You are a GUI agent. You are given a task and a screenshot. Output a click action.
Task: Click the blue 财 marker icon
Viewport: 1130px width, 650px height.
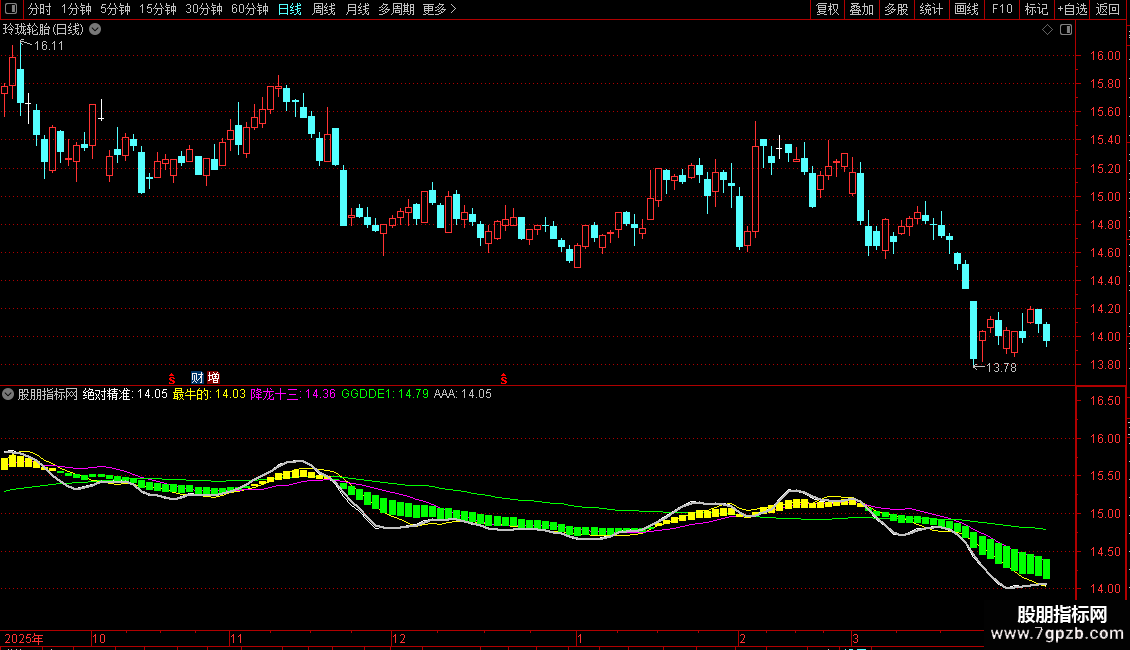pyautogui.click(x=197, y=378)
